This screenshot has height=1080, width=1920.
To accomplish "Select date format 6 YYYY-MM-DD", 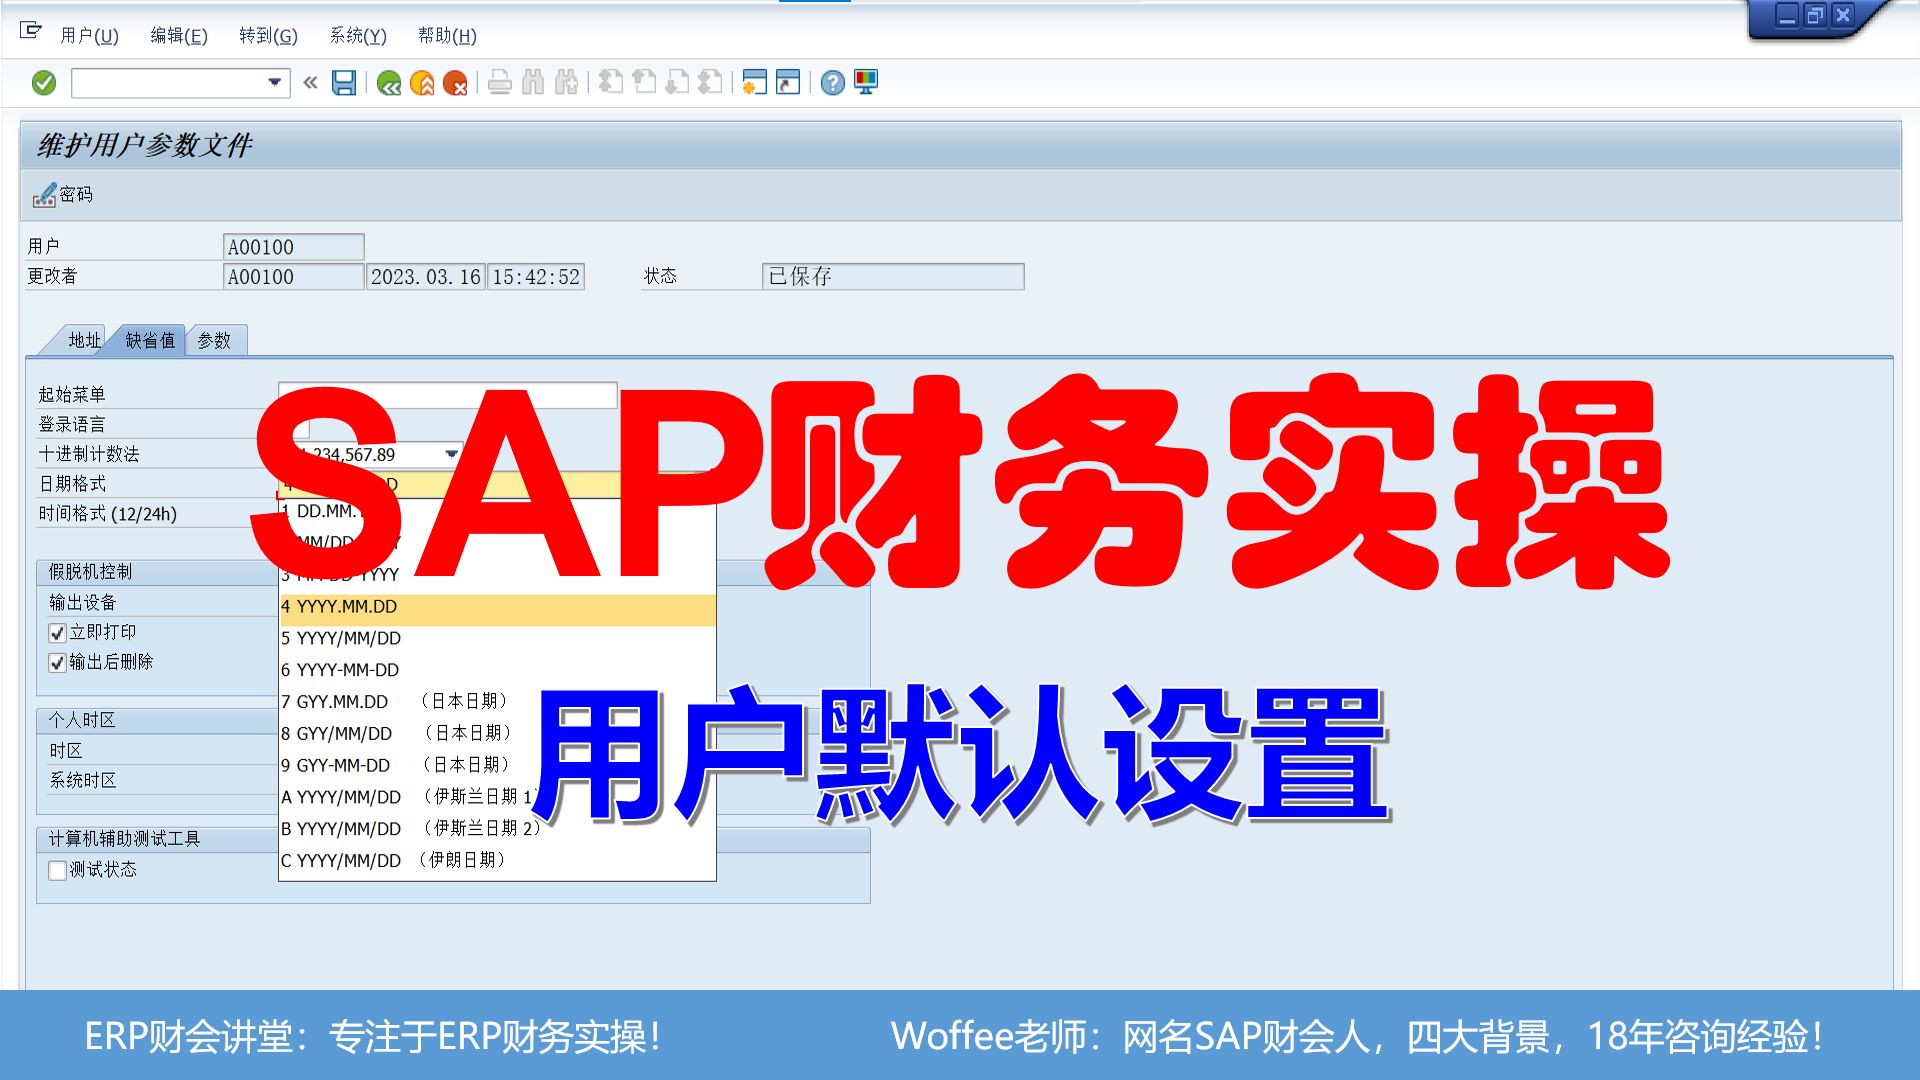I will click(x=497, y=670).
